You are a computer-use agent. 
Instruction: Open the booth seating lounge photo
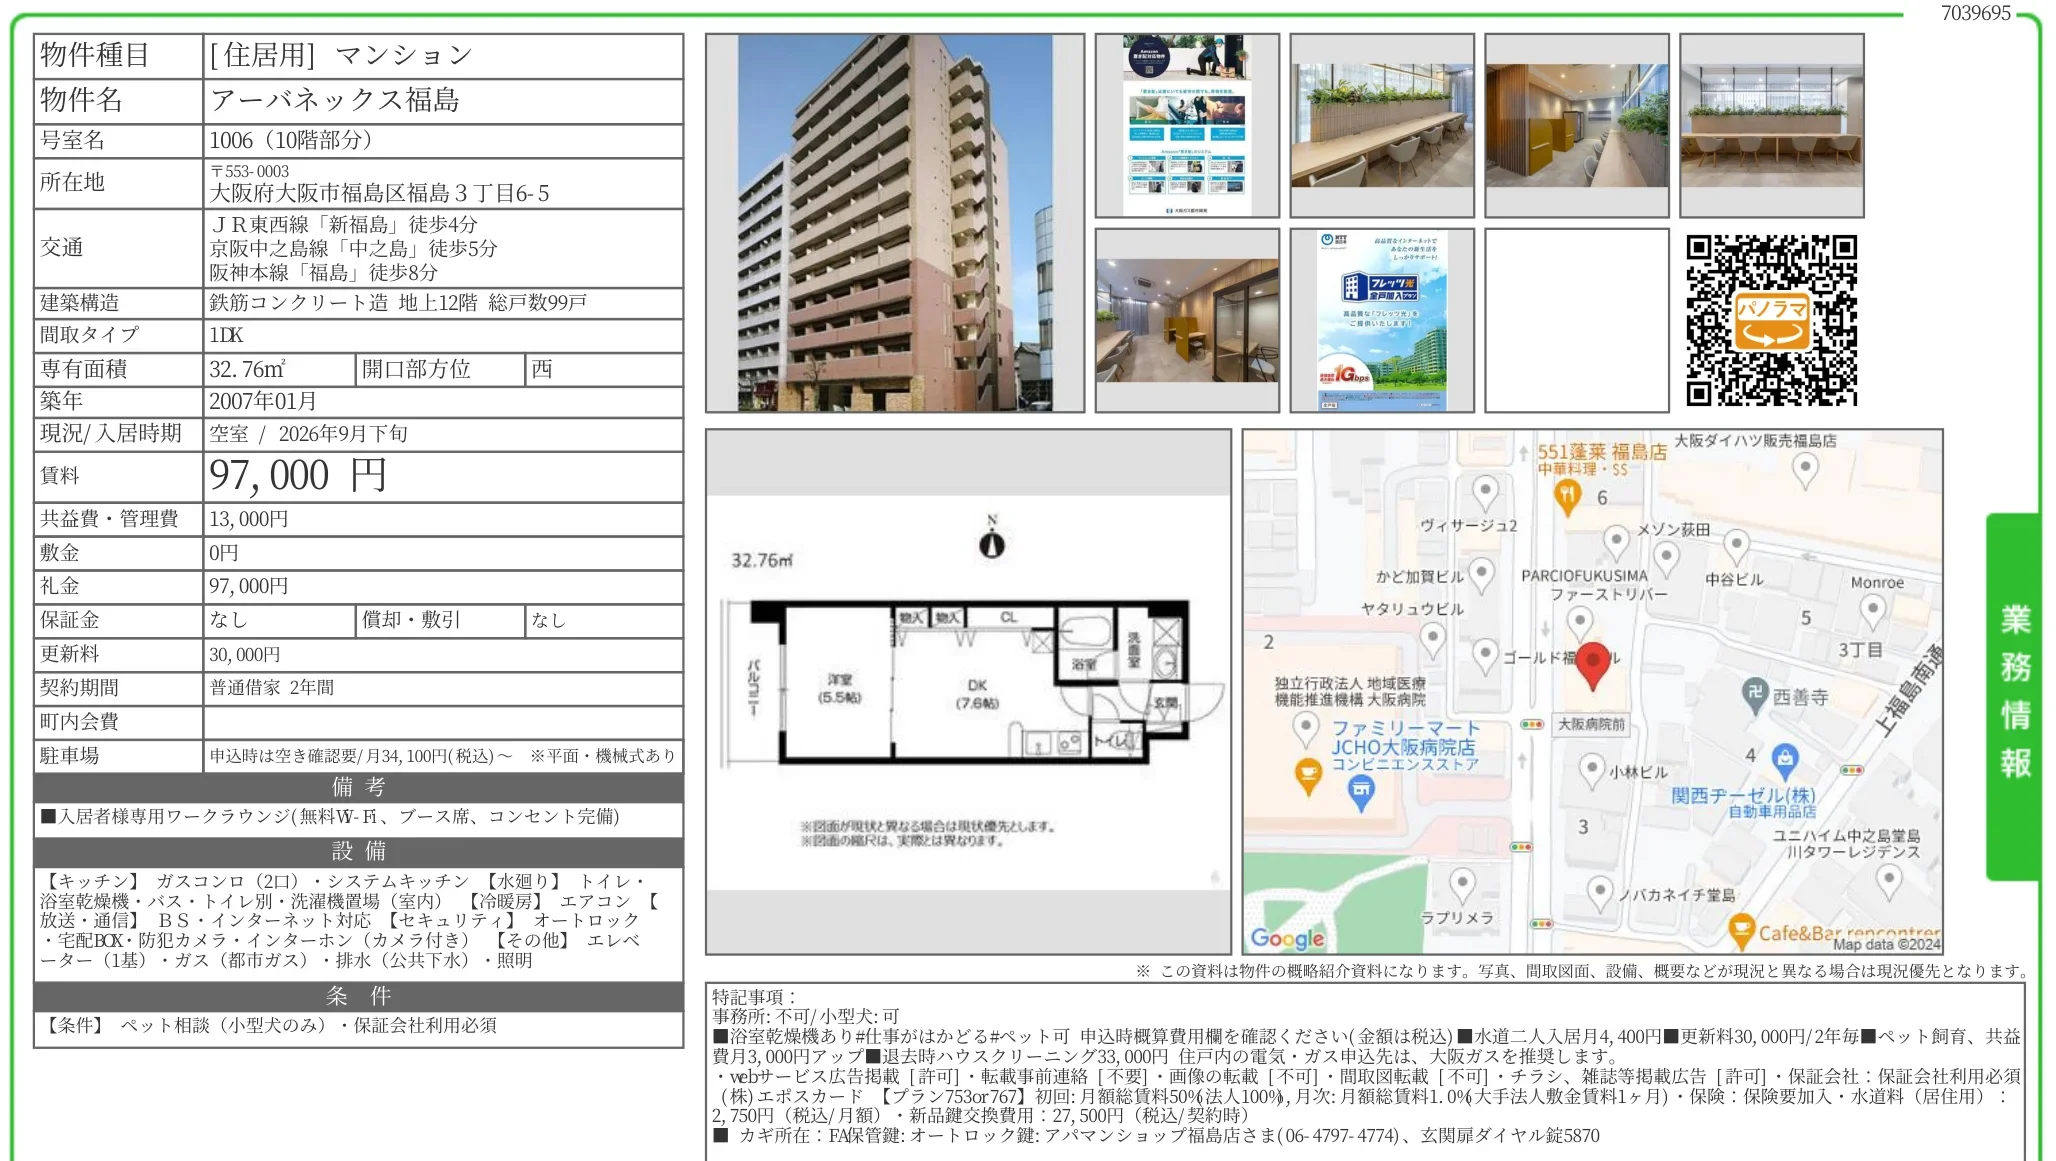point(1187,320)
